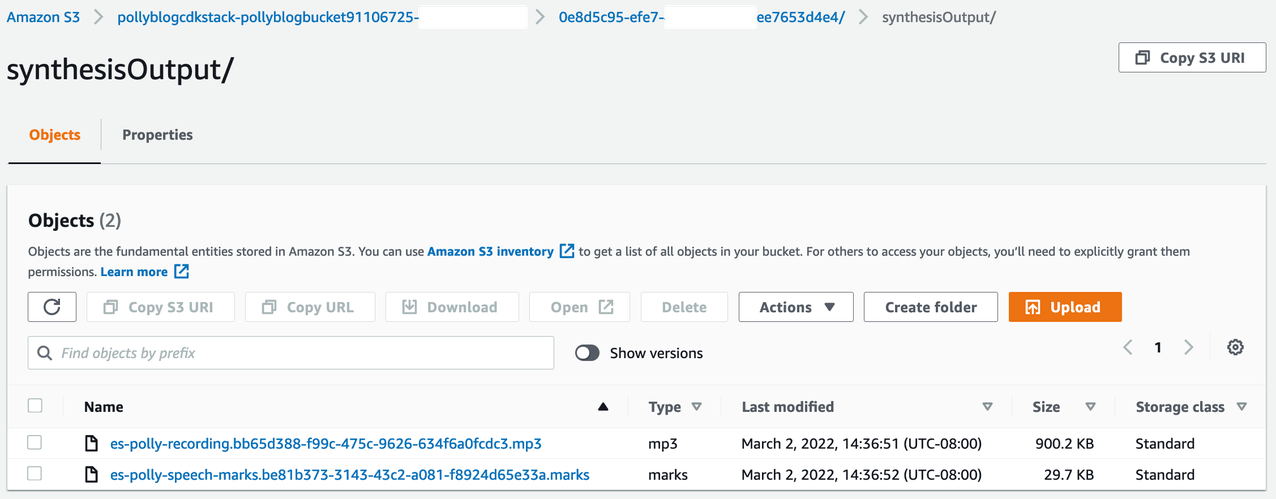This screenshot has width=1276, height=499.
Task: Click the 29.7 KB size cell
Action: [1068, 474]
